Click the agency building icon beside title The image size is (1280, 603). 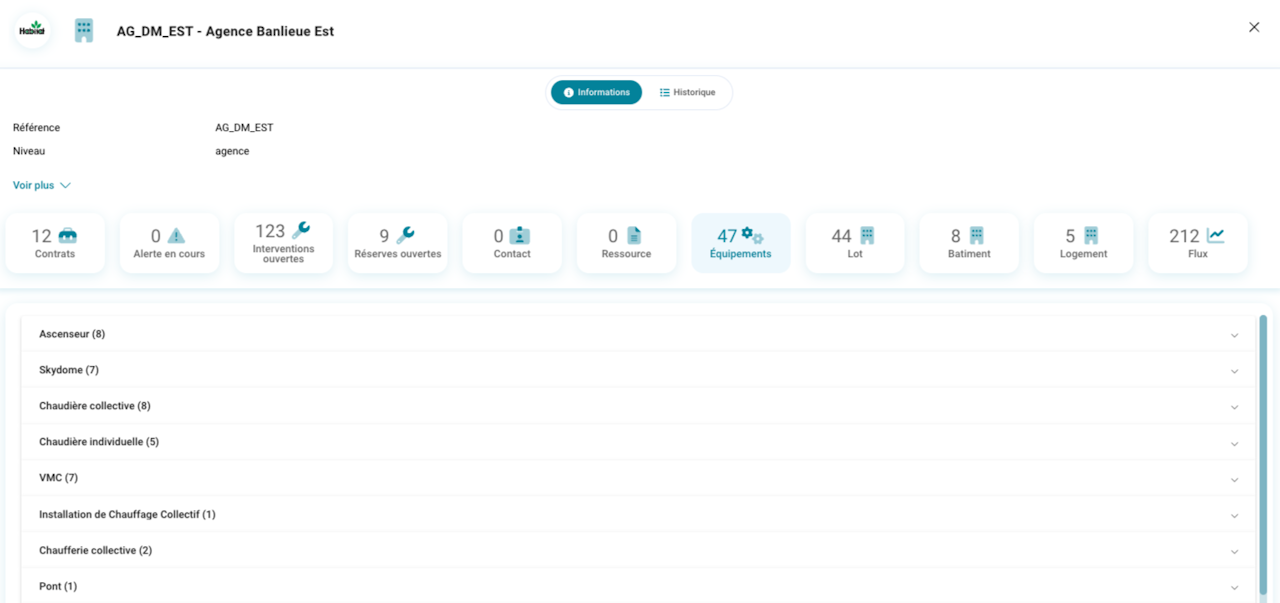[x=84, y=30]
